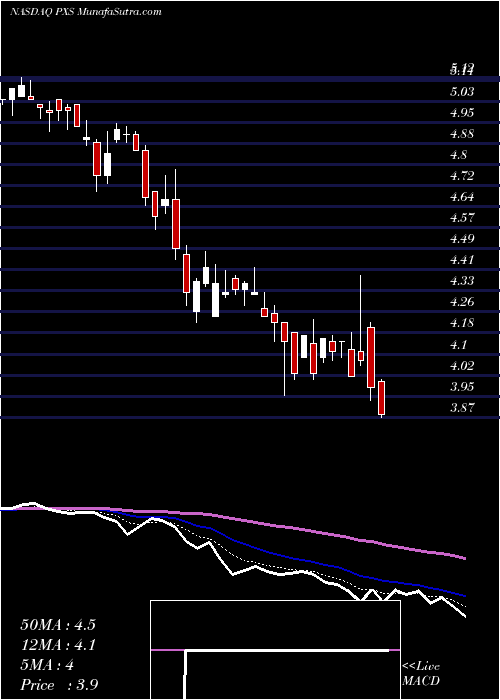Click the 4.64 price axis label
Image resolution: width=500 pixels, height=700 pixels.
click(x=462, y=197)
